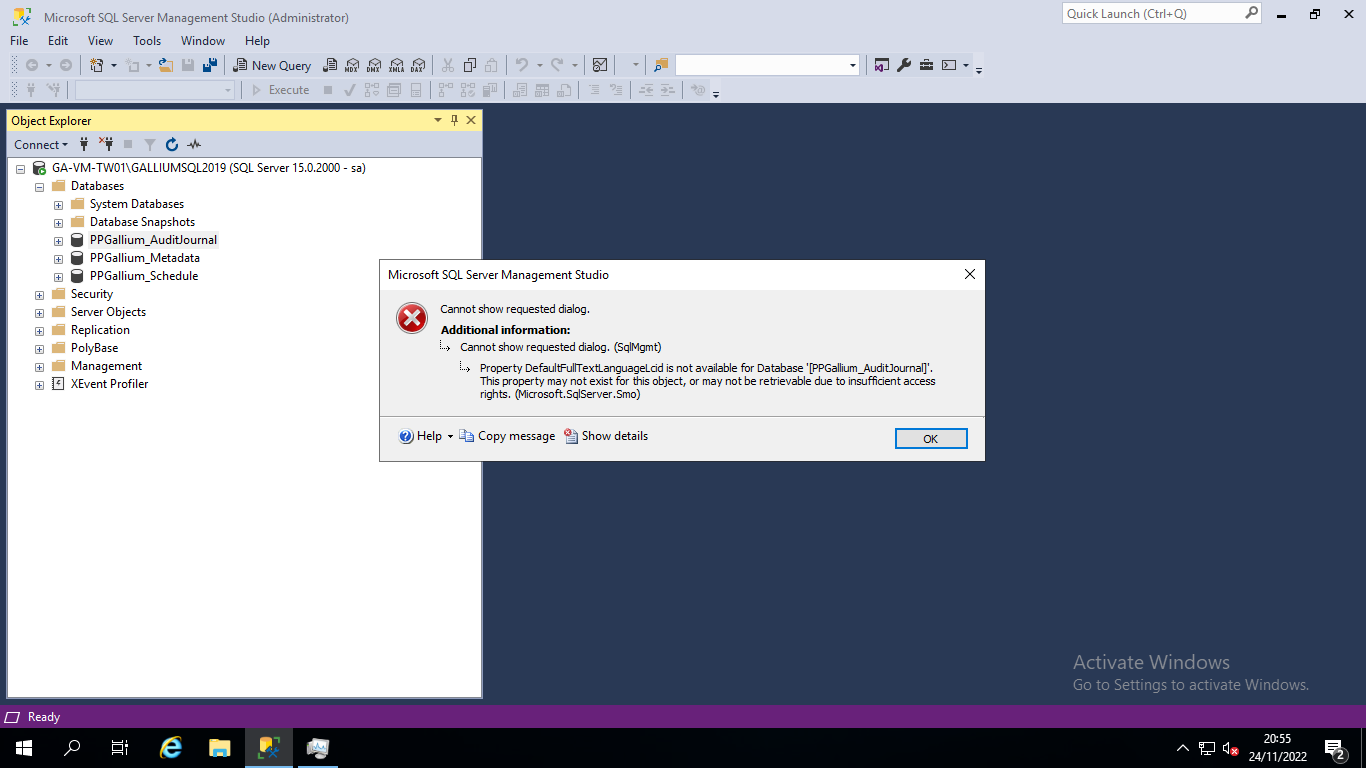
Task: Click the Undo arrow icon
Action: click(521, 65)
